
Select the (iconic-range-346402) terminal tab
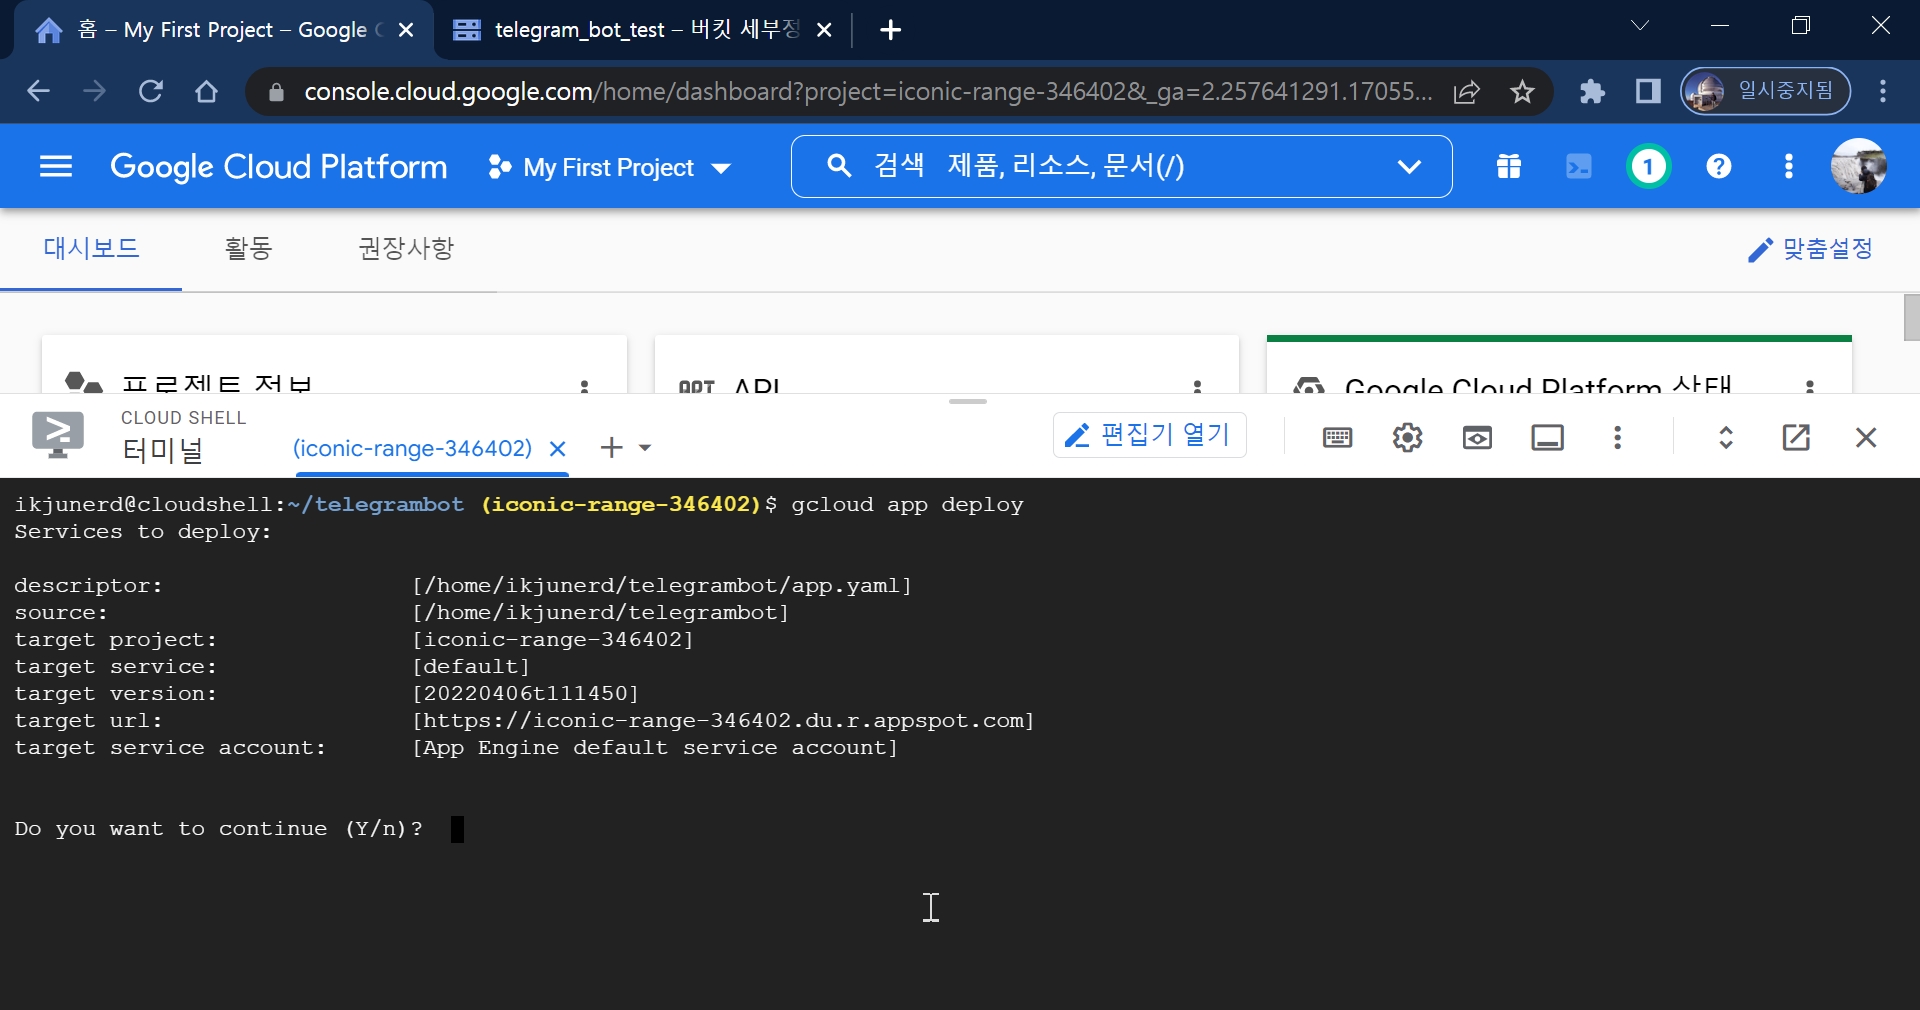412,448
